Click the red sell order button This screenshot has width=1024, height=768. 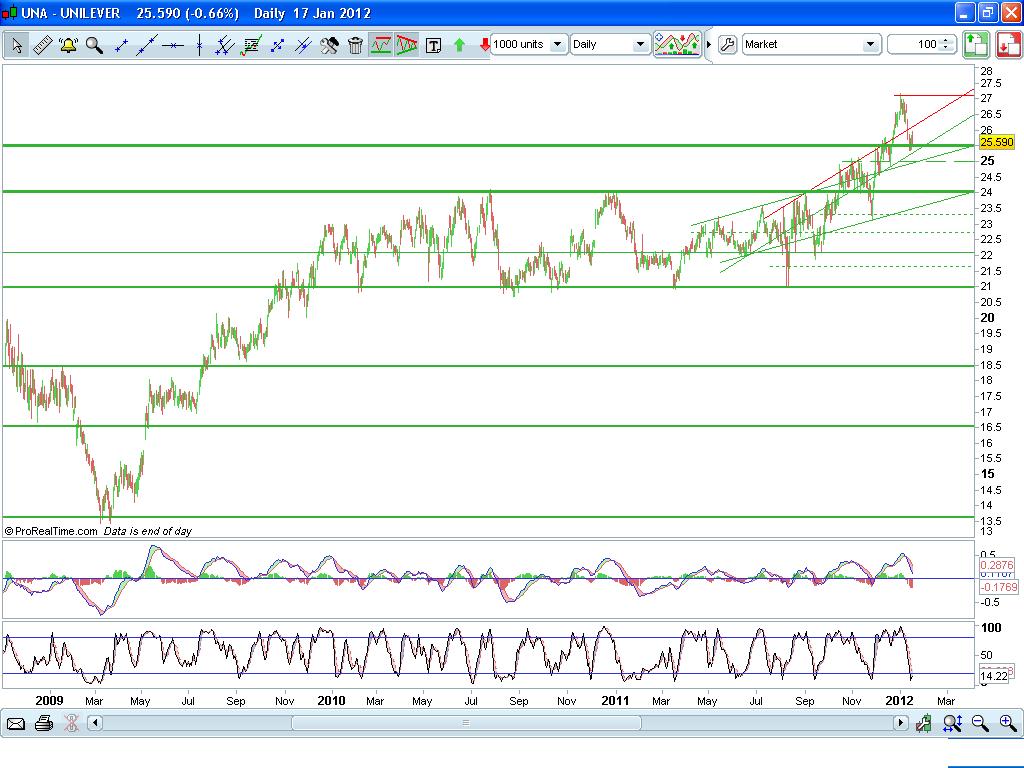click(x=1009, y=44)
